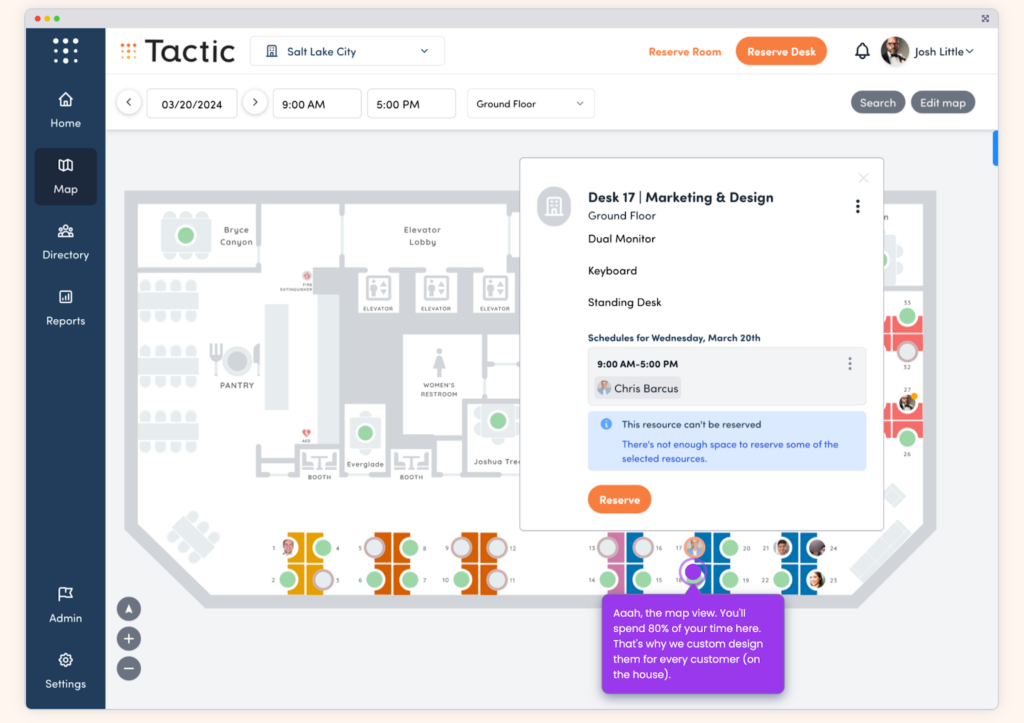Click the orange Reserve button in panel
The width and height of the screenshot is (1024, 723).
click(619, 500)
